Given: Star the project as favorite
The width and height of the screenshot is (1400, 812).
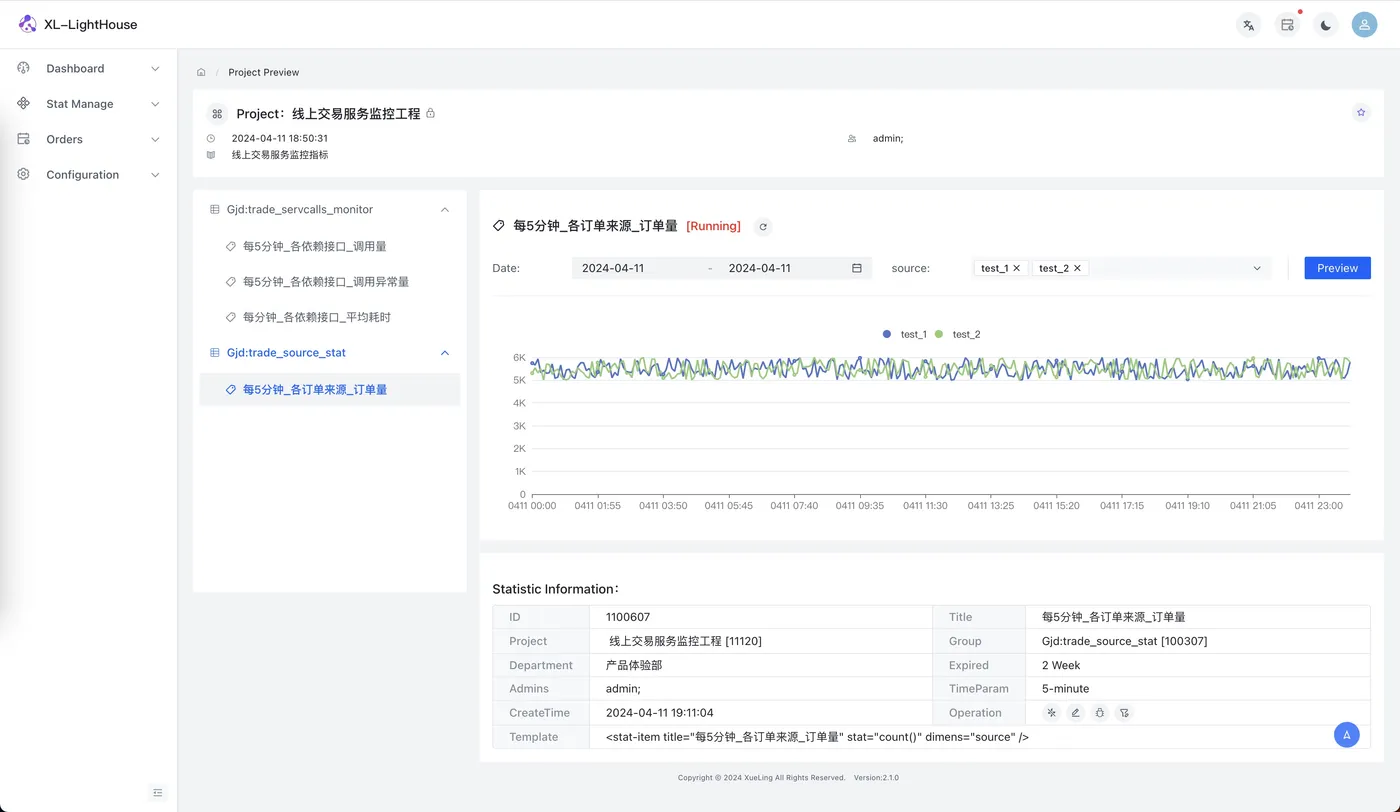Looking at the screenshot, I should click(1361, 113).
